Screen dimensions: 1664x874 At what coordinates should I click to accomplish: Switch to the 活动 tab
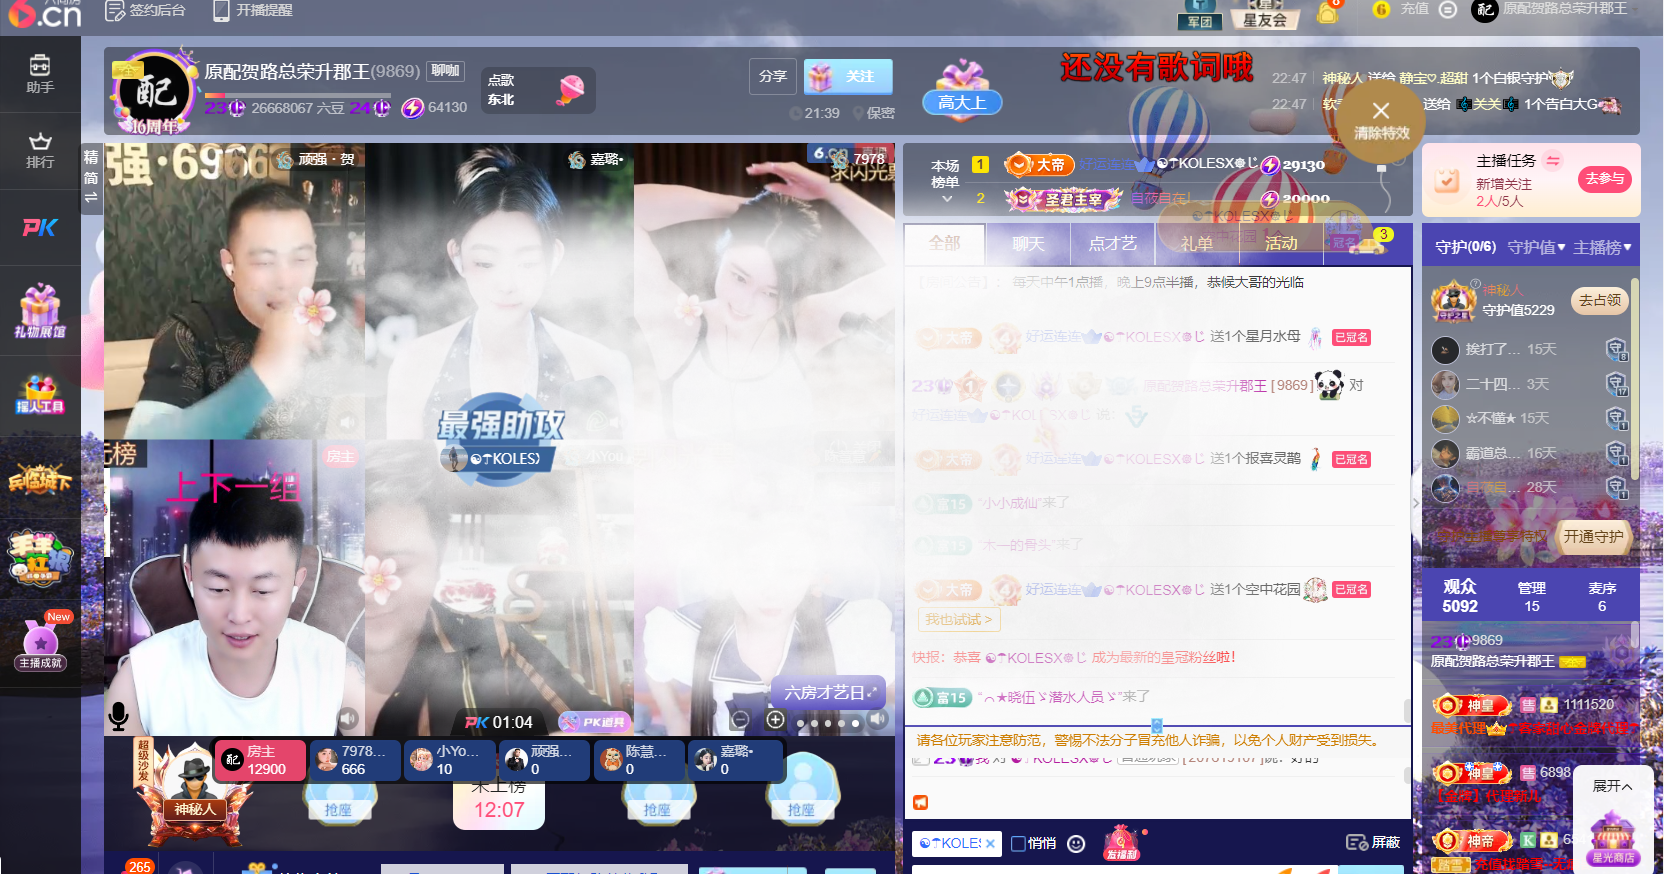1280,243
